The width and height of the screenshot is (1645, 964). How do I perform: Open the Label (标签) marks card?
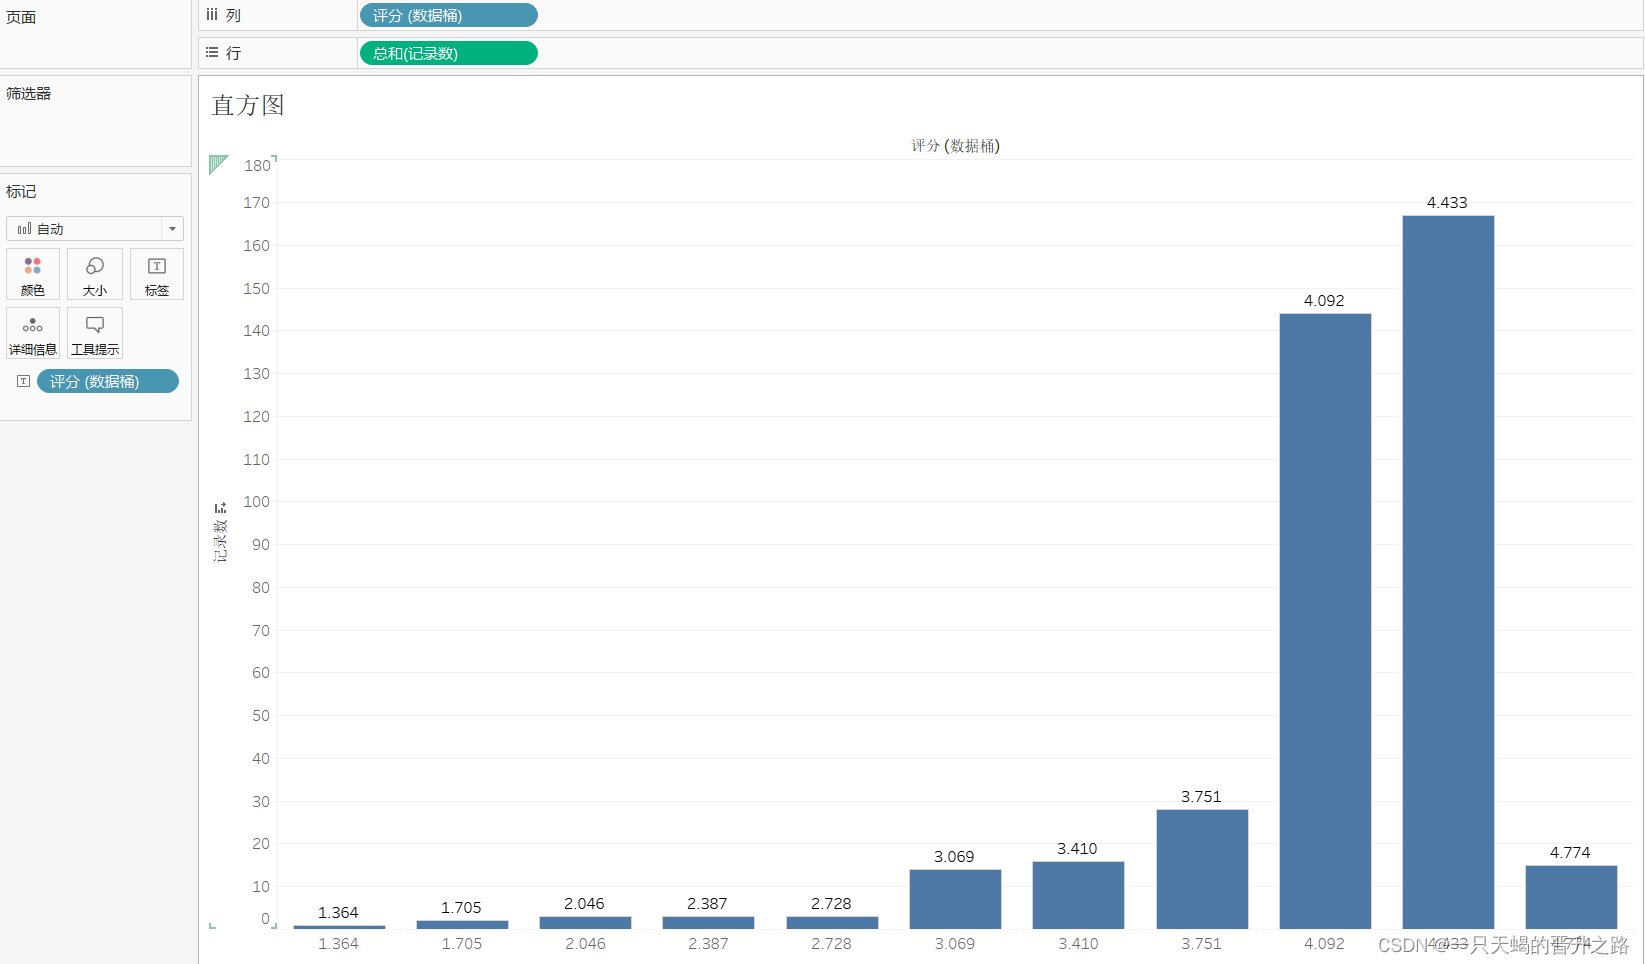(157, 274)
